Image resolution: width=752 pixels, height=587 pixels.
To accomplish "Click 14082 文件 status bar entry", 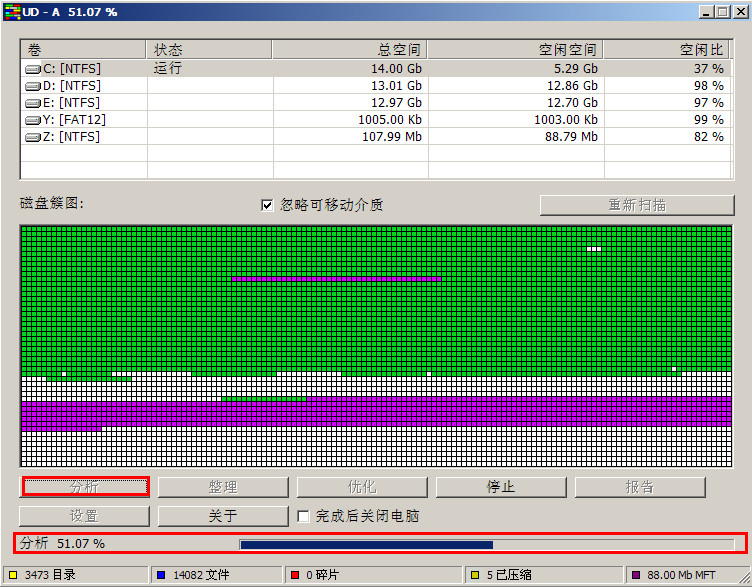I will point(217,575).
